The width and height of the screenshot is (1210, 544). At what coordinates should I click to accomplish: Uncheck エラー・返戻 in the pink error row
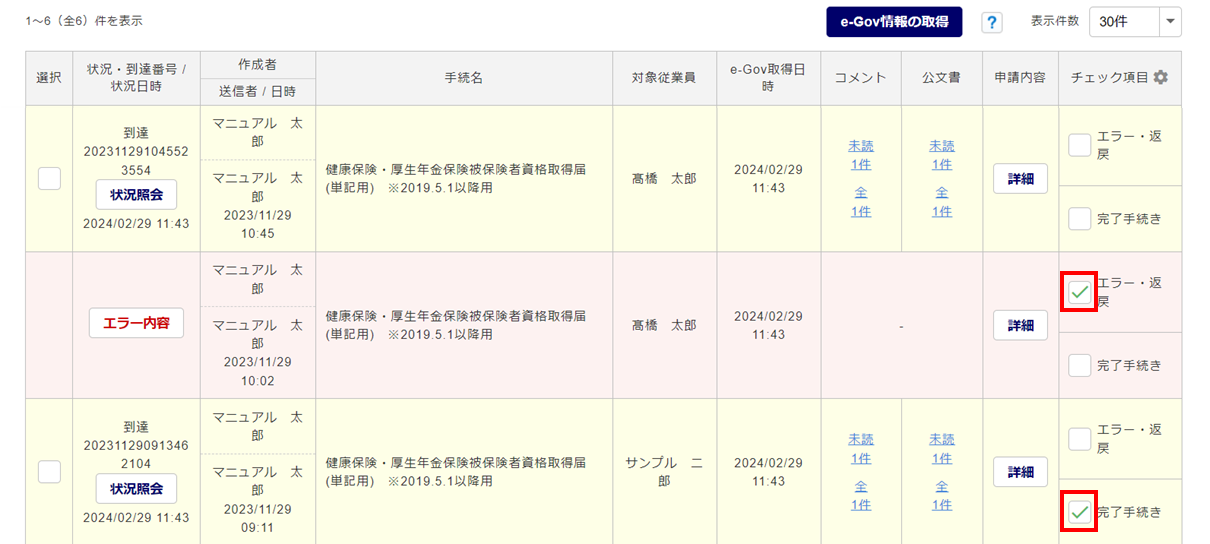(x=1080, y=292)
